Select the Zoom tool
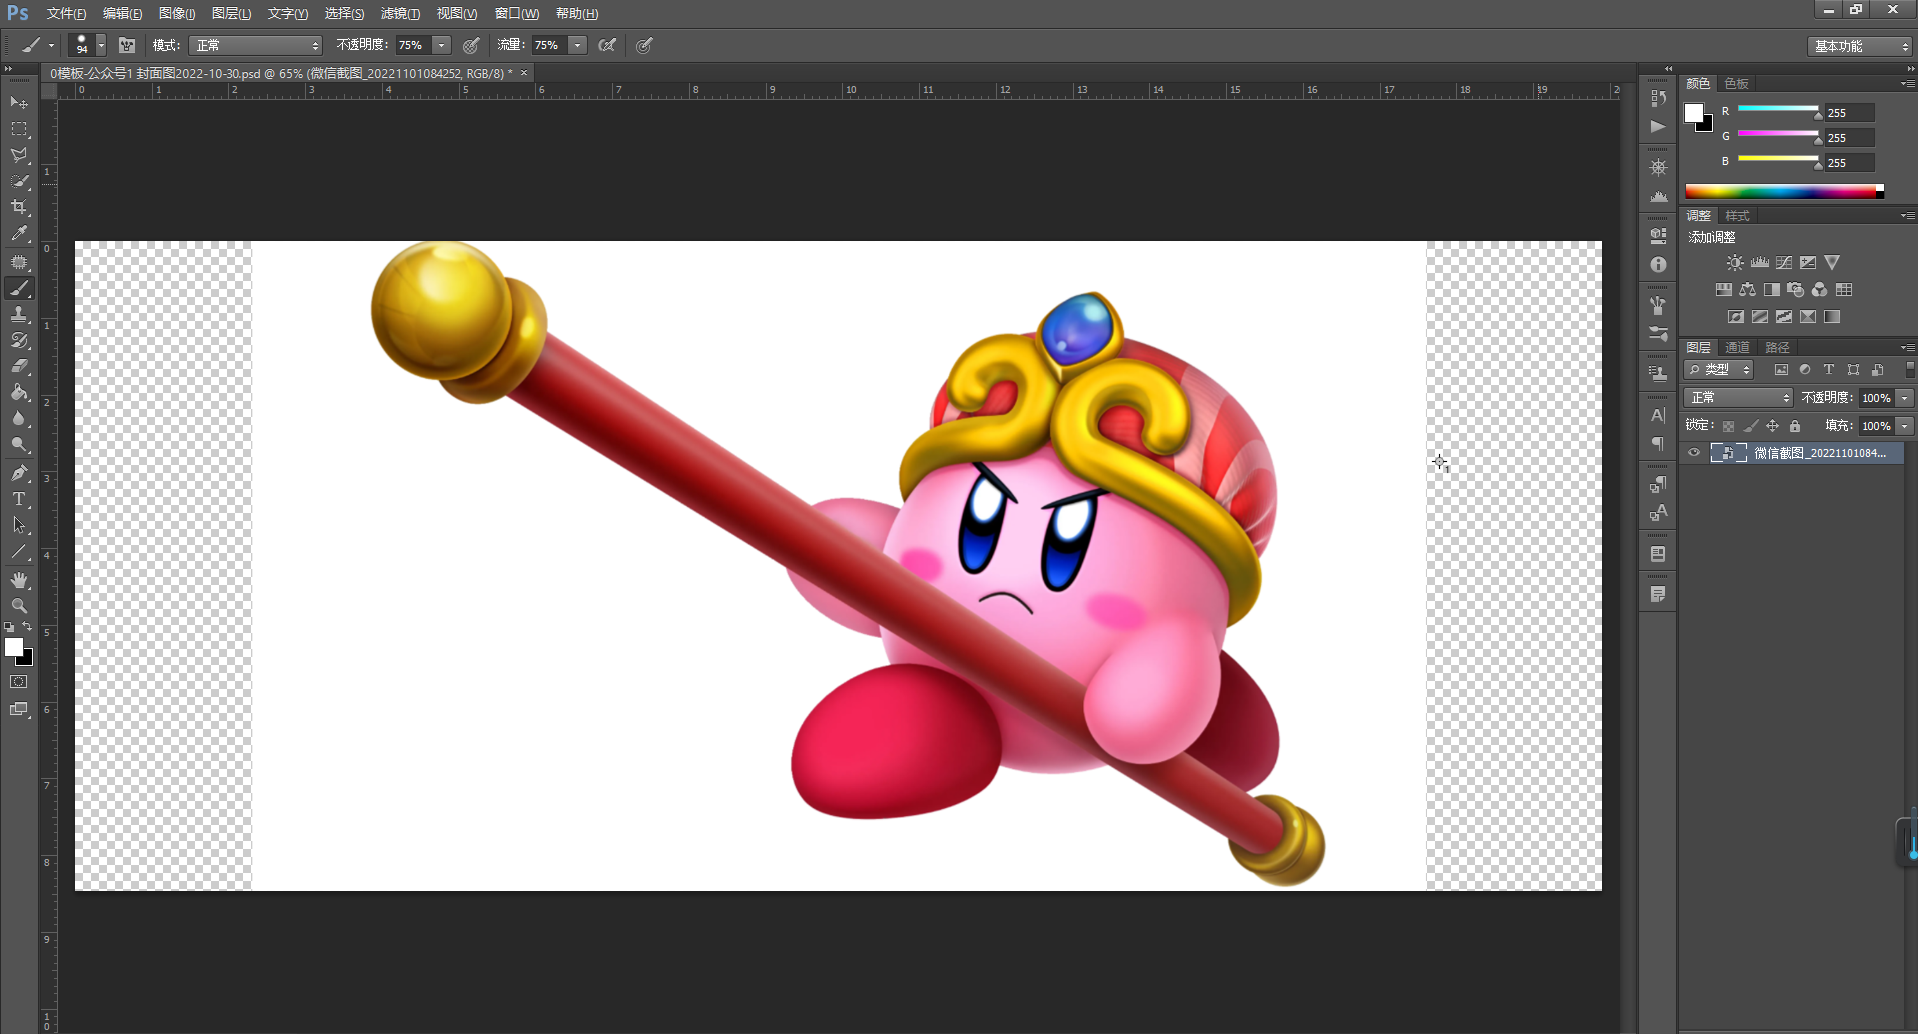This screenshot has width=1918, height=1034. (x=19, y=605)
